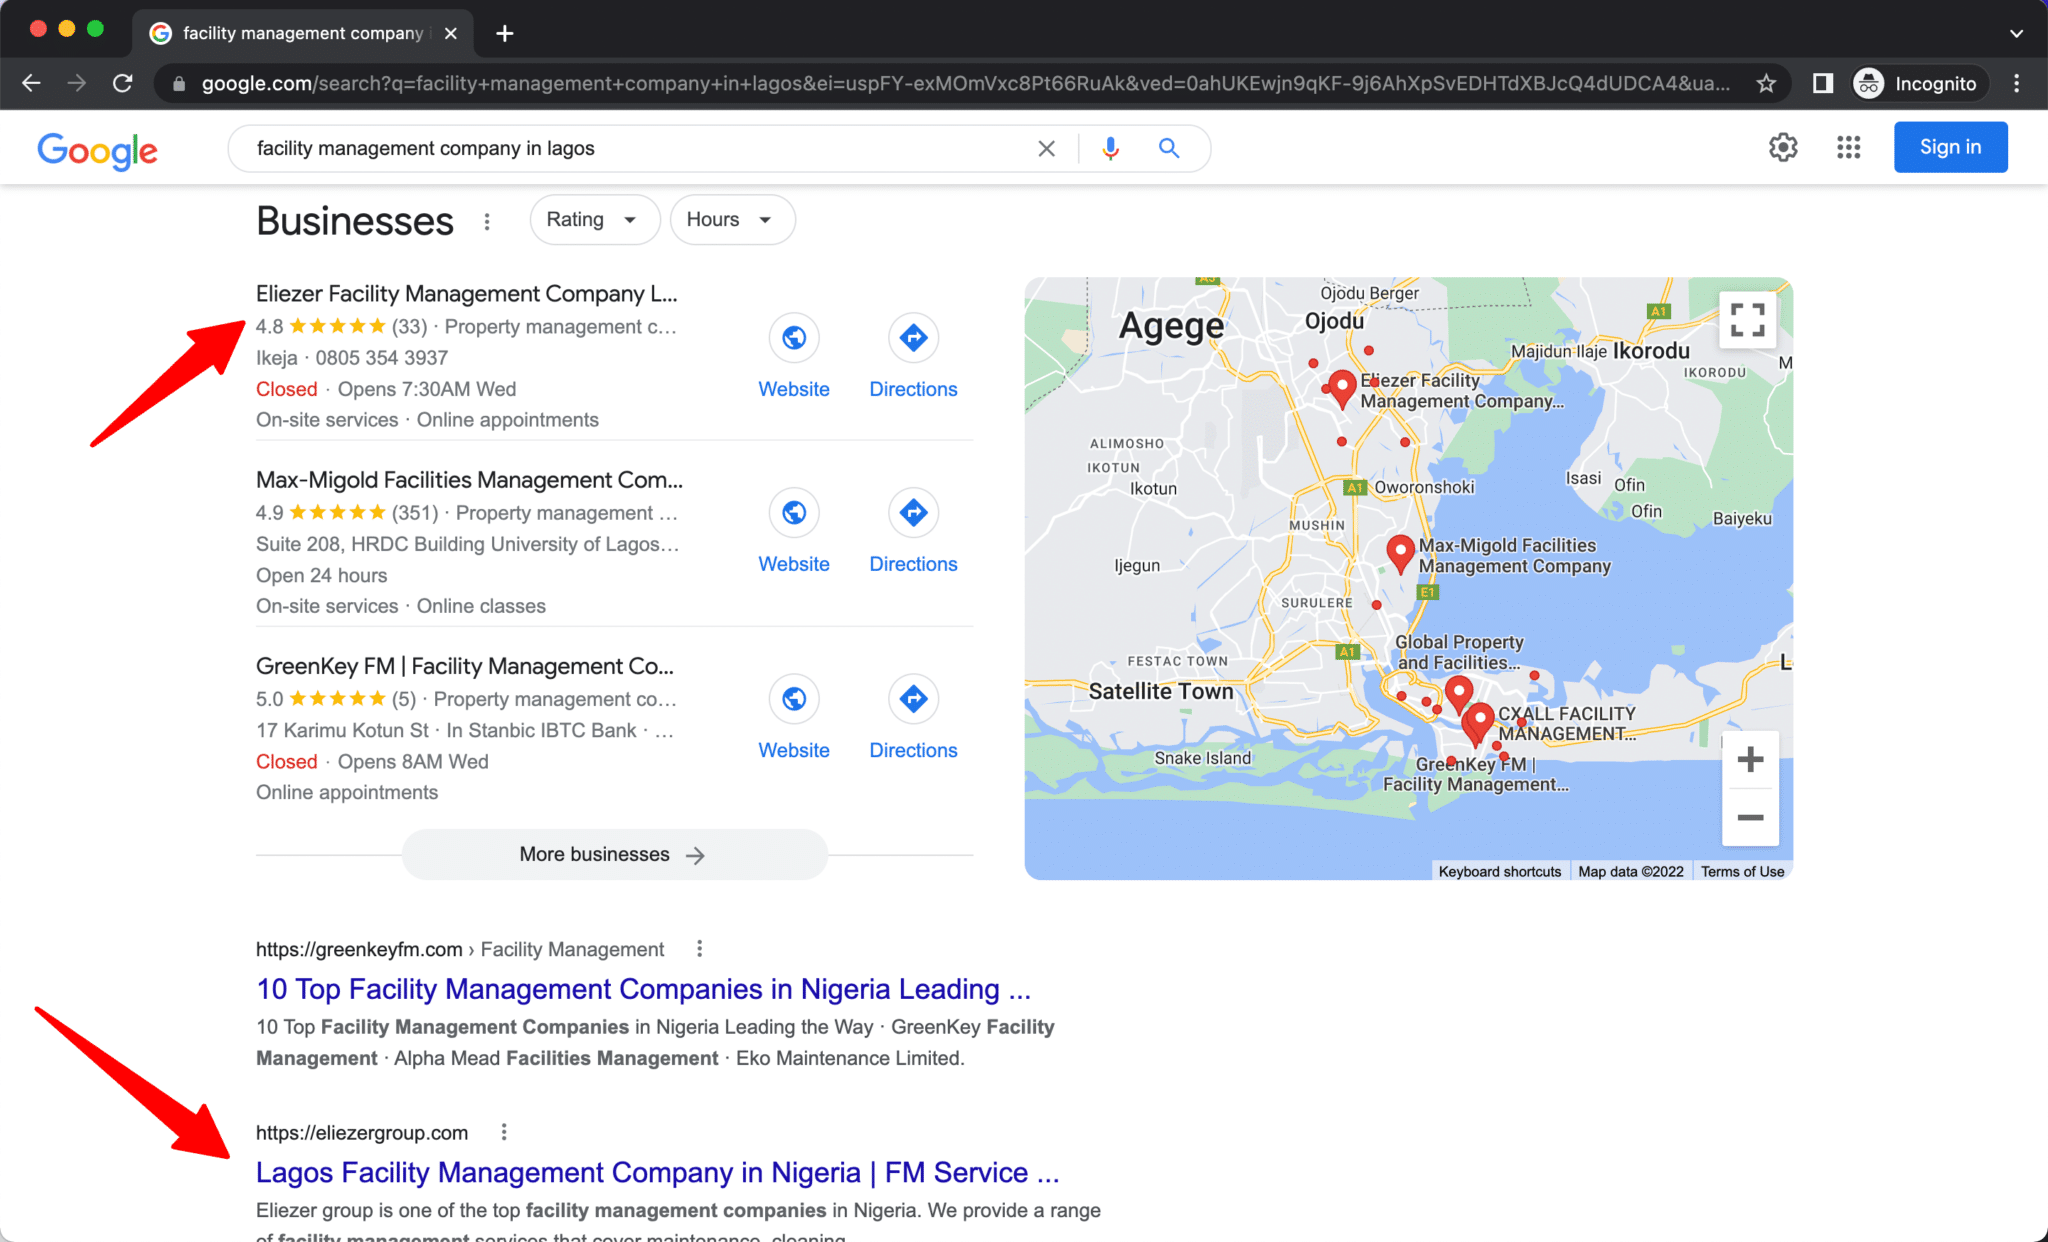This screenshot has height=1242, width=2048.
Task: Clear the search box text
Action: 1046,148
